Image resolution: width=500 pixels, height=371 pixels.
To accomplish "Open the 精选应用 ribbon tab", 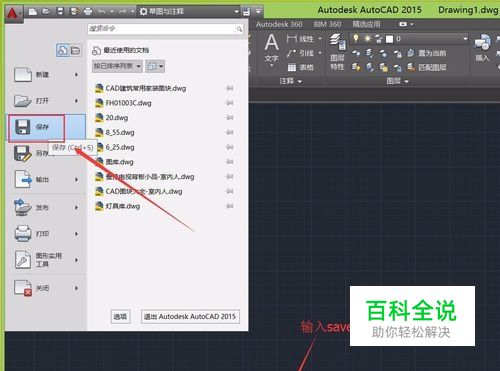I will click(366, 24).
